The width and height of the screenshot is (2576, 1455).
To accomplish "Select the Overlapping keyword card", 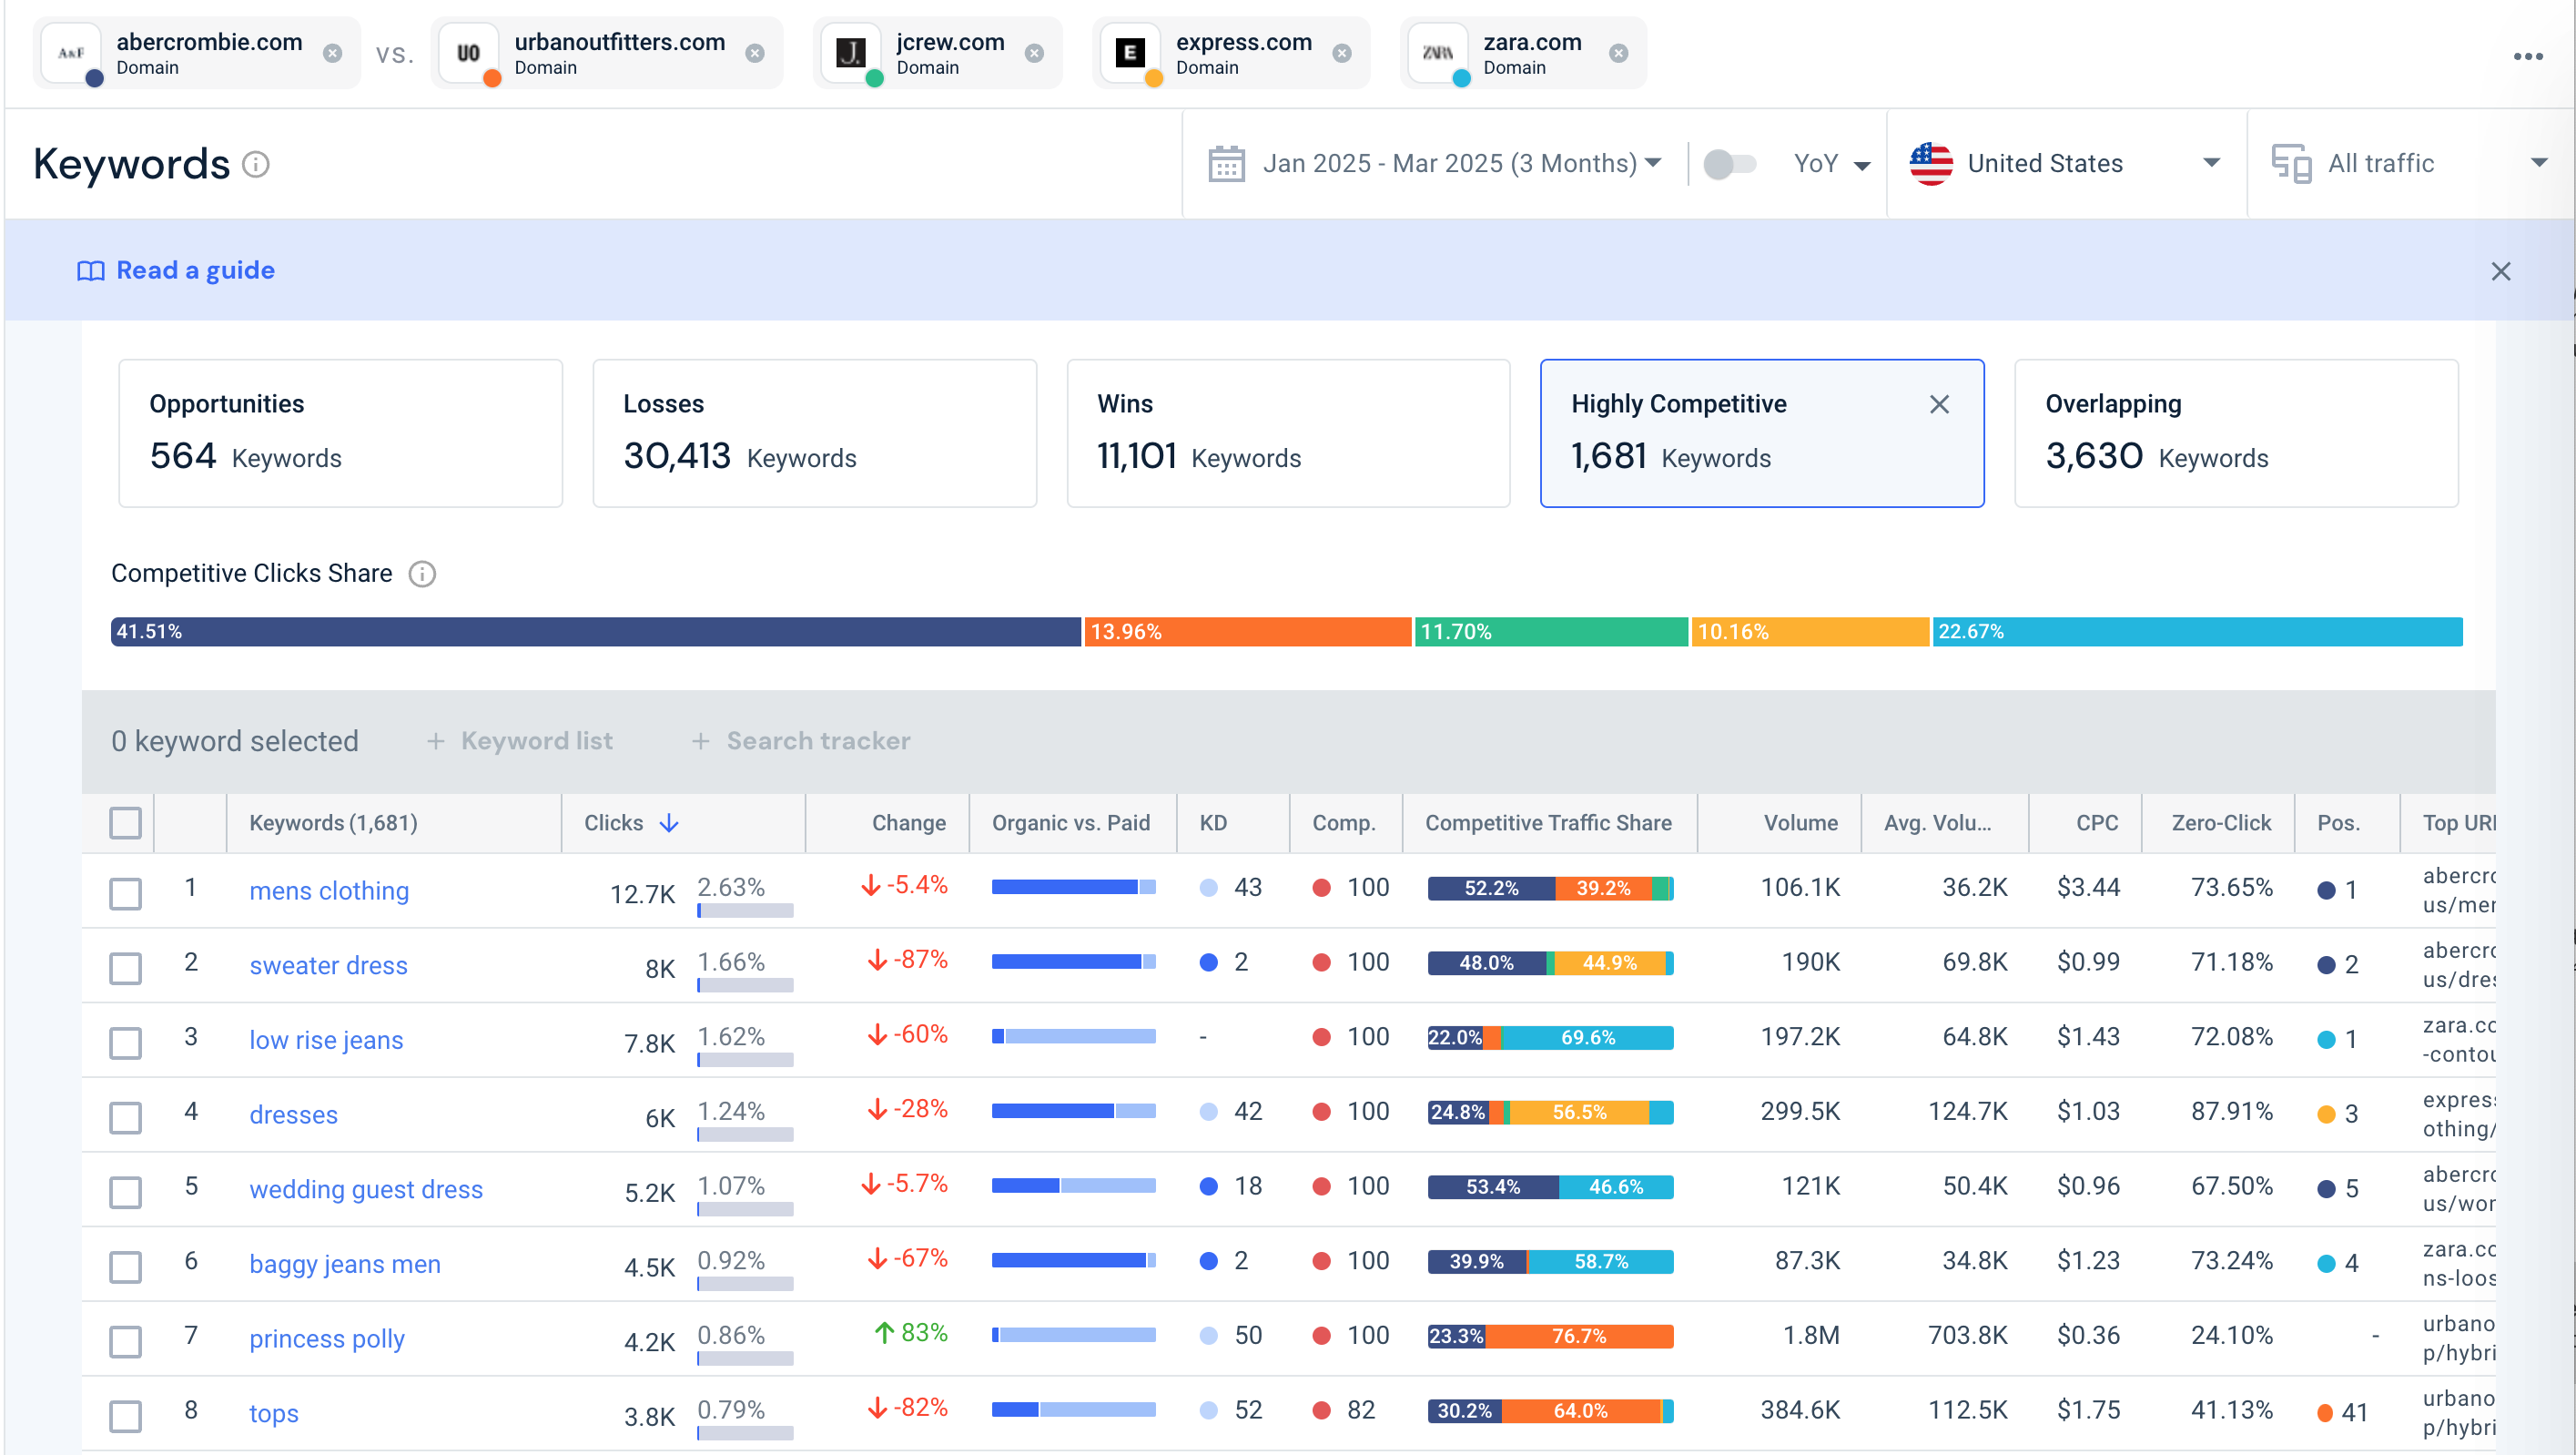I will (x=2236, y=433).
